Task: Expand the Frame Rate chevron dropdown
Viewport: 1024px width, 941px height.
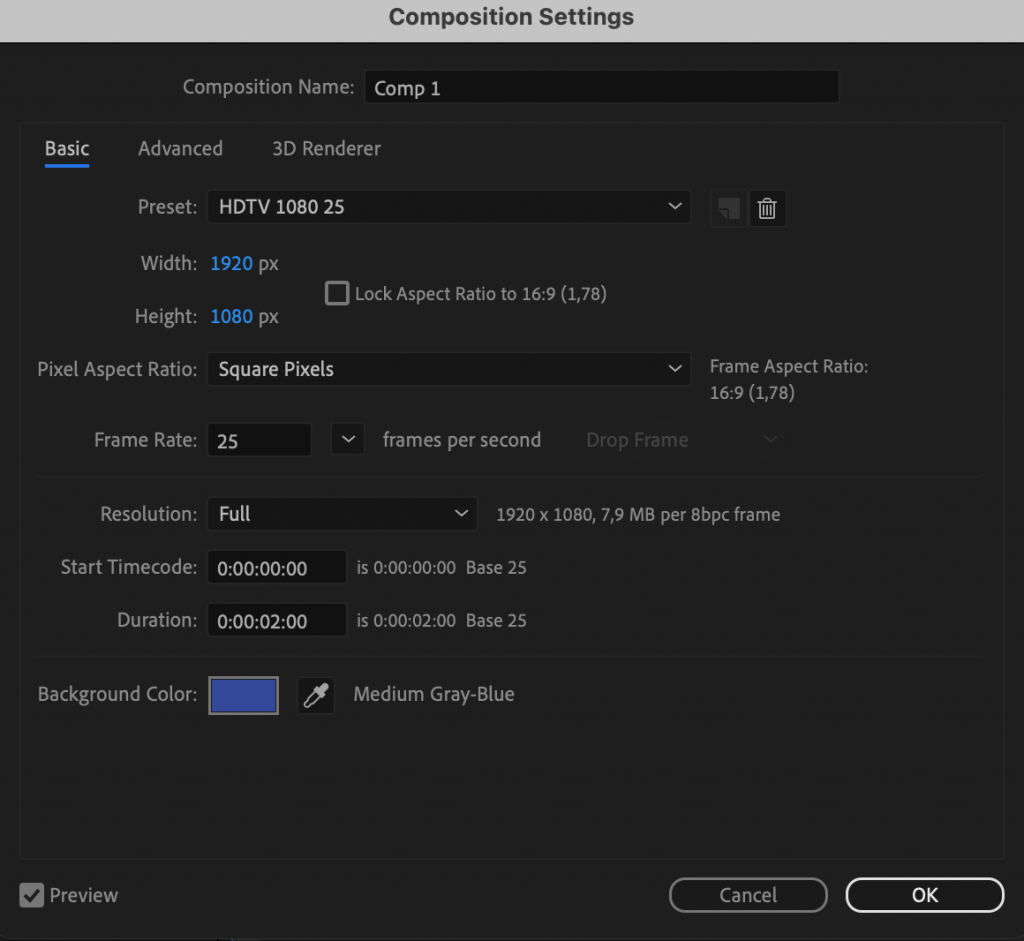Action: [347, 438]
